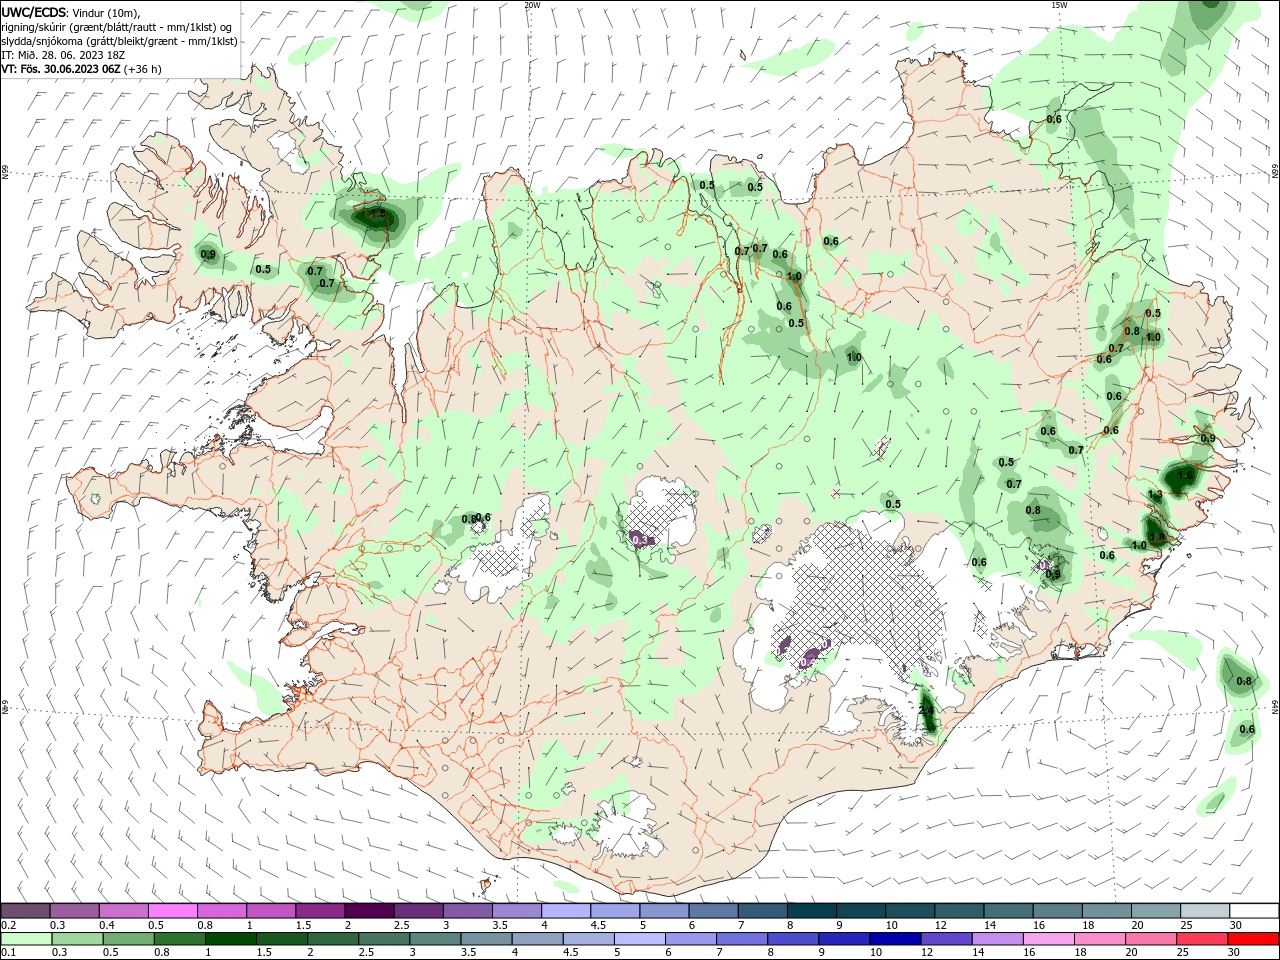Screen dimensions: 1280x960
Task: Click lower legend swatch labeled 0.3
Action: tap(77, 939)
